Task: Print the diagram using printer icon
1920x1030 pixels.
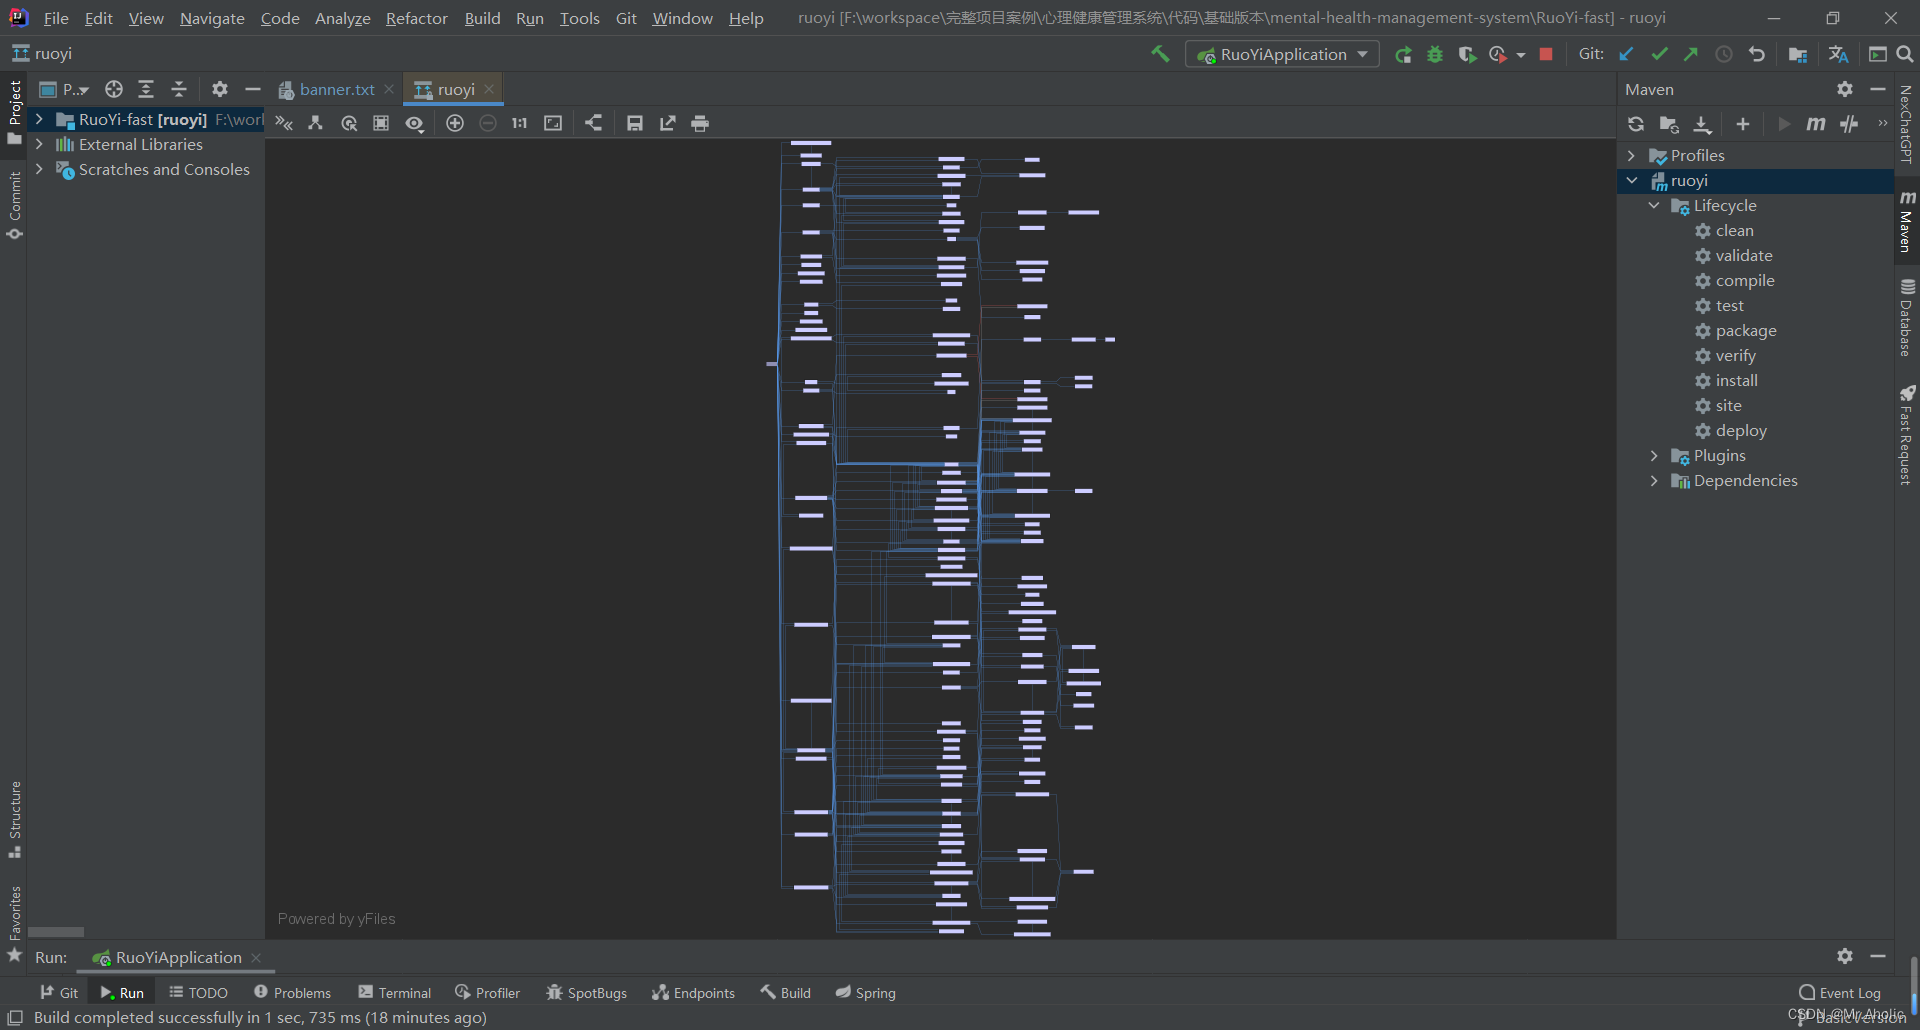Action: point(700,123)
